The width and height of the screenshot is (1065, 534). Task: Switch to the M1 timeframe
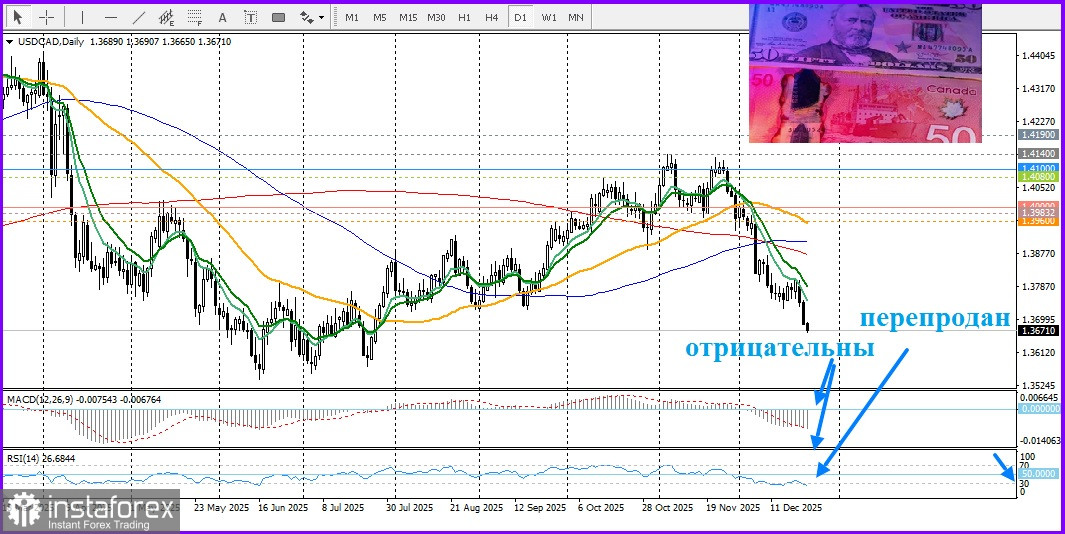tap(352, 17)
